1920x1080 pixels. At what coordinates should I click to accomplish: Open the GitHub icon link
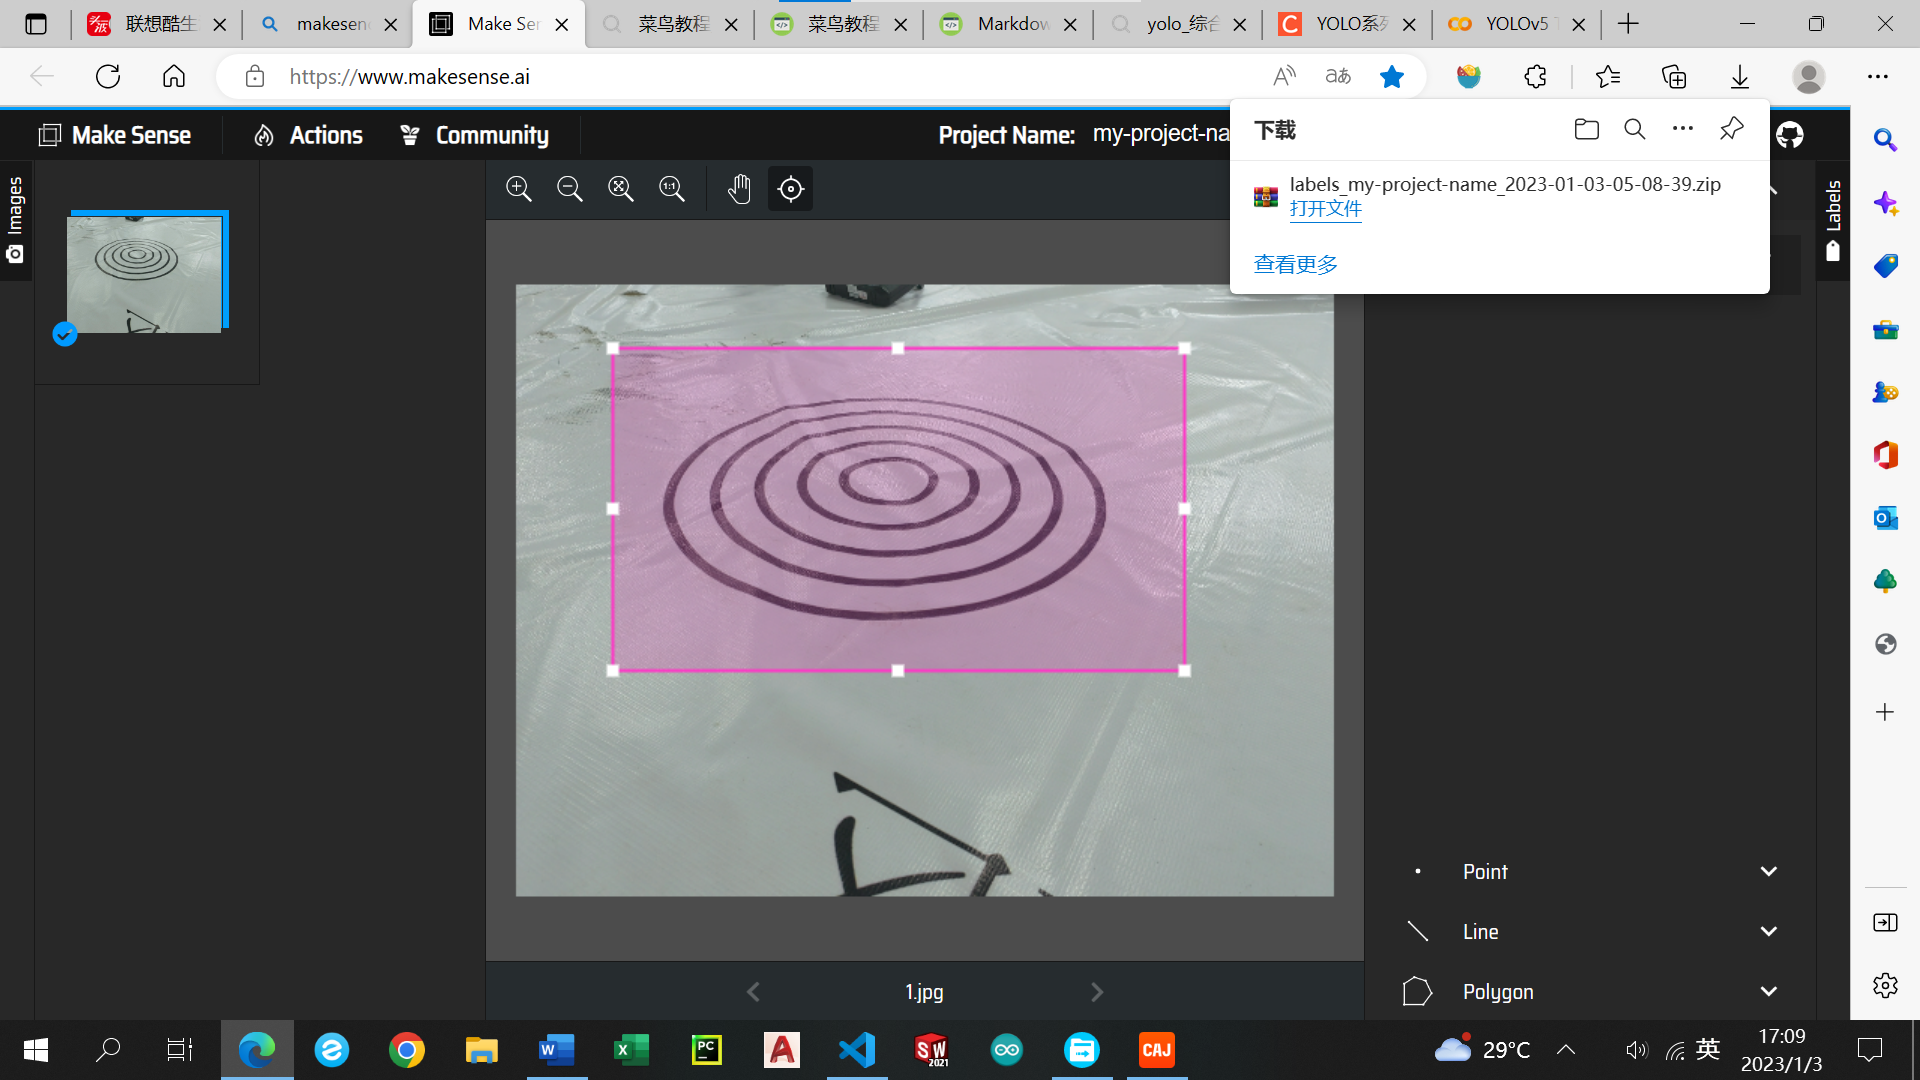[1790, 135]
